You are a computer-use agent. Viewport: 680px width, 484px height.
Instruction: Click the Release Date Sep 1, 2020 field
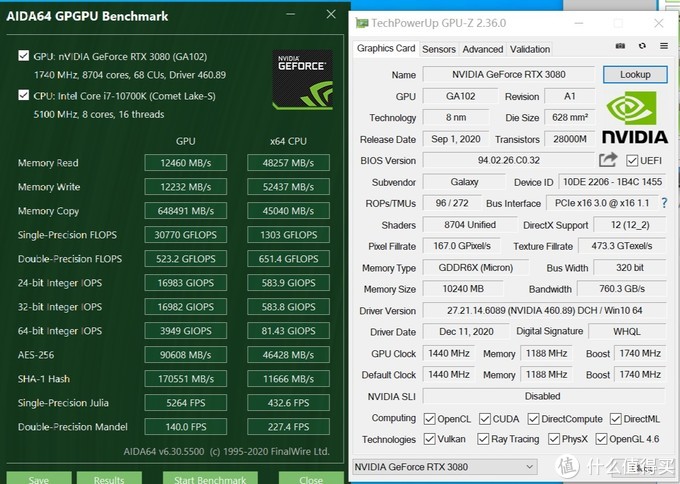coord(456,139)
